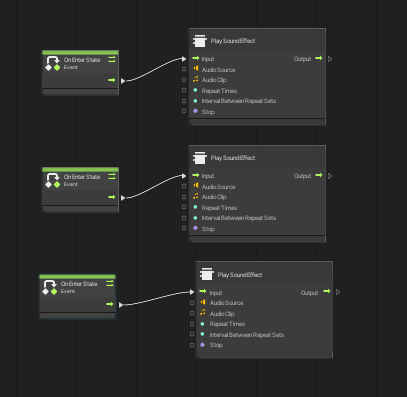Click the top Play Sound Effect node icon
Image resolution: width=407 pixels, height=397 pixels.
200,41
